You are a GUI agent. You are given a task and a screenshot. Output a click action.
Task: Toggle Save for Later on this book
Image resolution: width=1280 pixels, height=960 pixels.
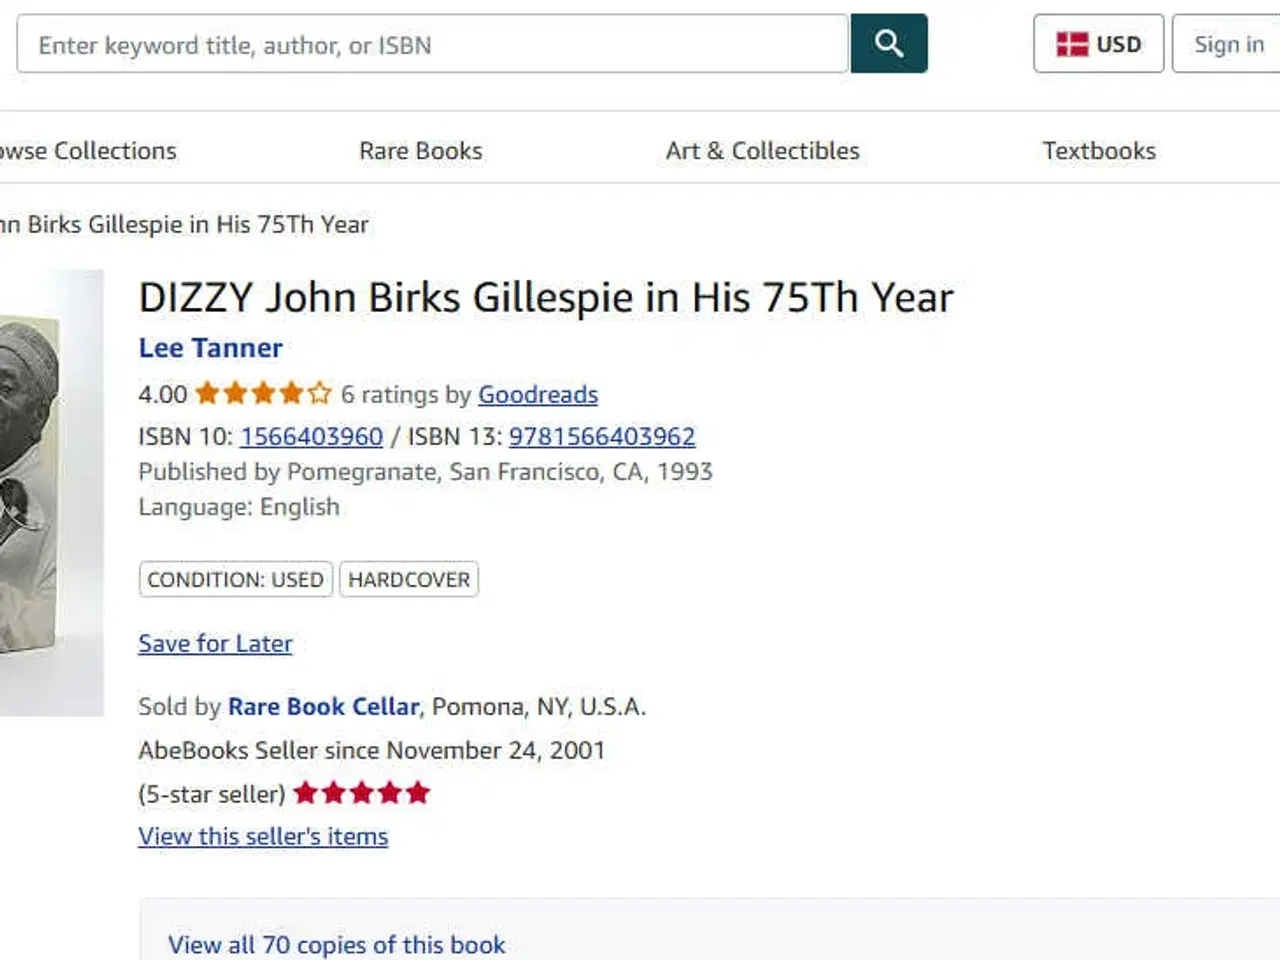(x=215, y=643)
